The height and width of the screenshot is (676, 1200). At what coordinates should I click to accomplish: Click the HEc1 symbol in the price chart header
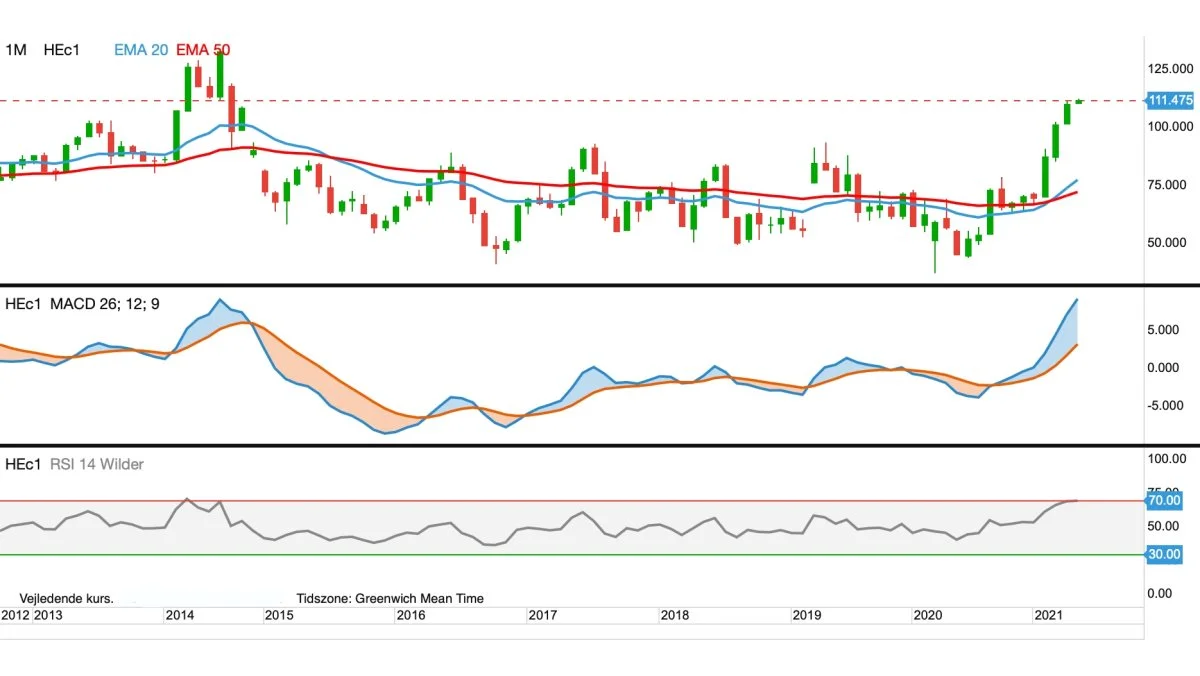[x=62, y=49]
